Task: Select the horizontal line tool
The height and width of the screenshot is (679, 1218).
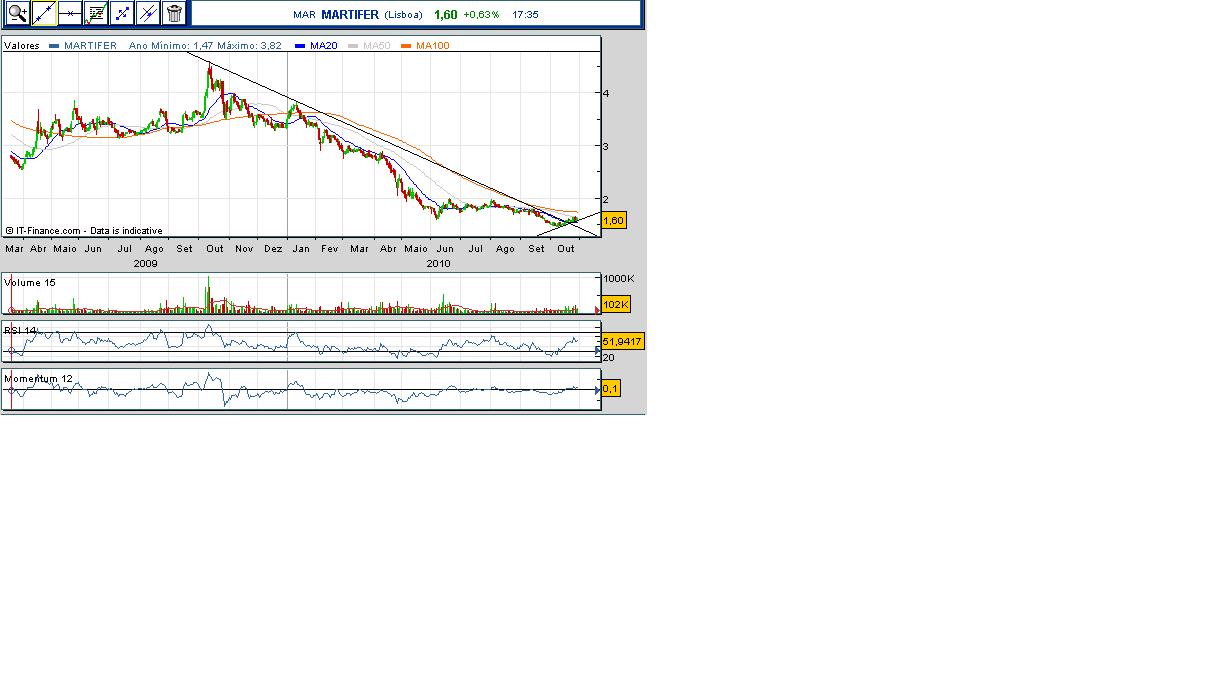Action: click(70, 13)
